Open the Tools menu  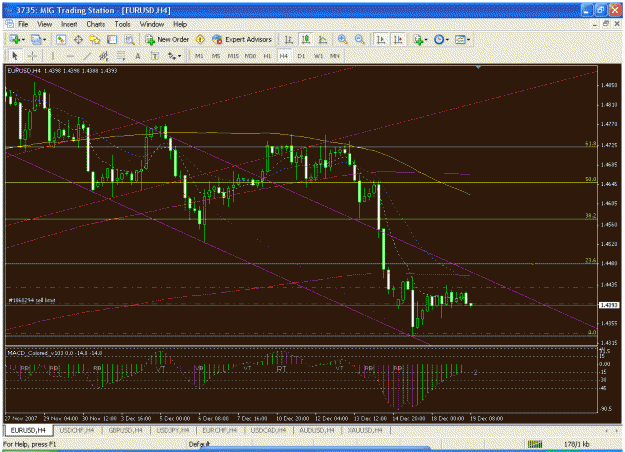point(122,24)
